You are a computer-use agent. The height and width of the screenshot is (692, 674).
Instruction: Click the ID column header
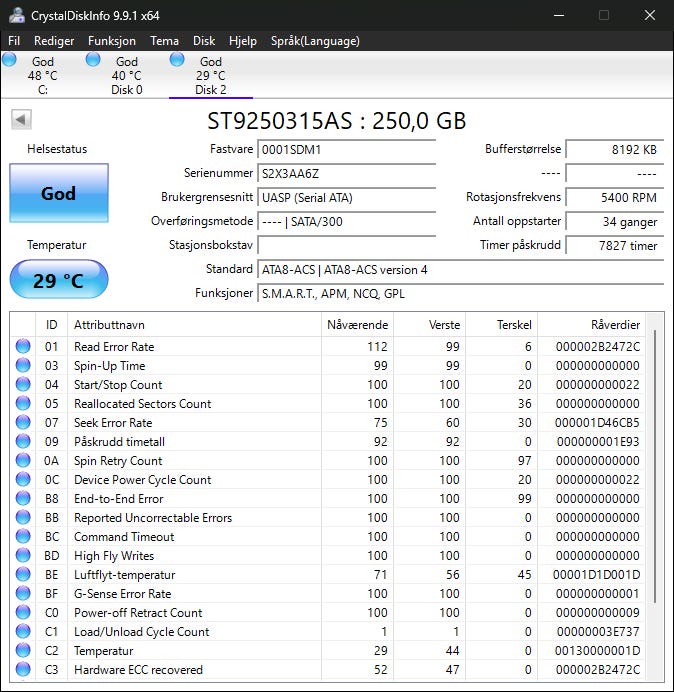(51, 325)
